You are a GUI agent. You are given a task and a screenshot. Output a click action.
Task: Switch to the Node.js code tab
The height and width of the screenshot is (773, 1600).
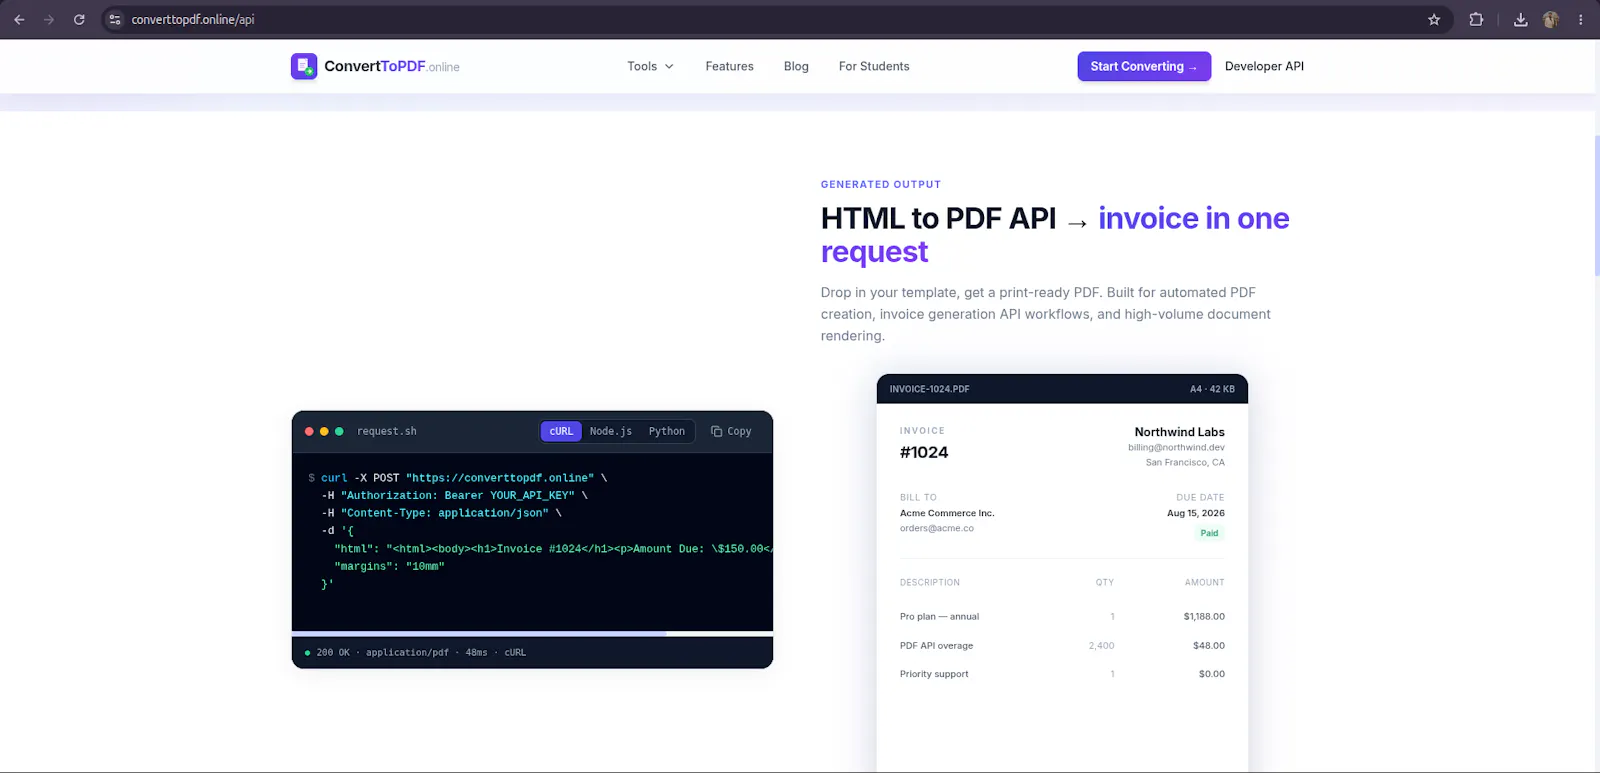click(611, 431)
